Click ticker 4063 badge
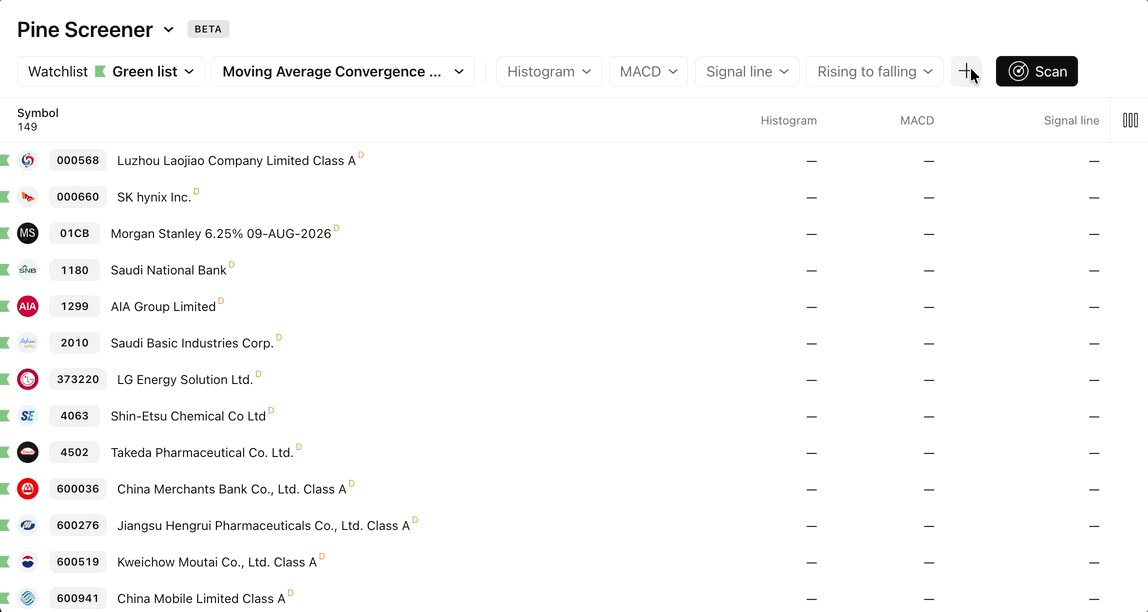 (x=75, y=416)
